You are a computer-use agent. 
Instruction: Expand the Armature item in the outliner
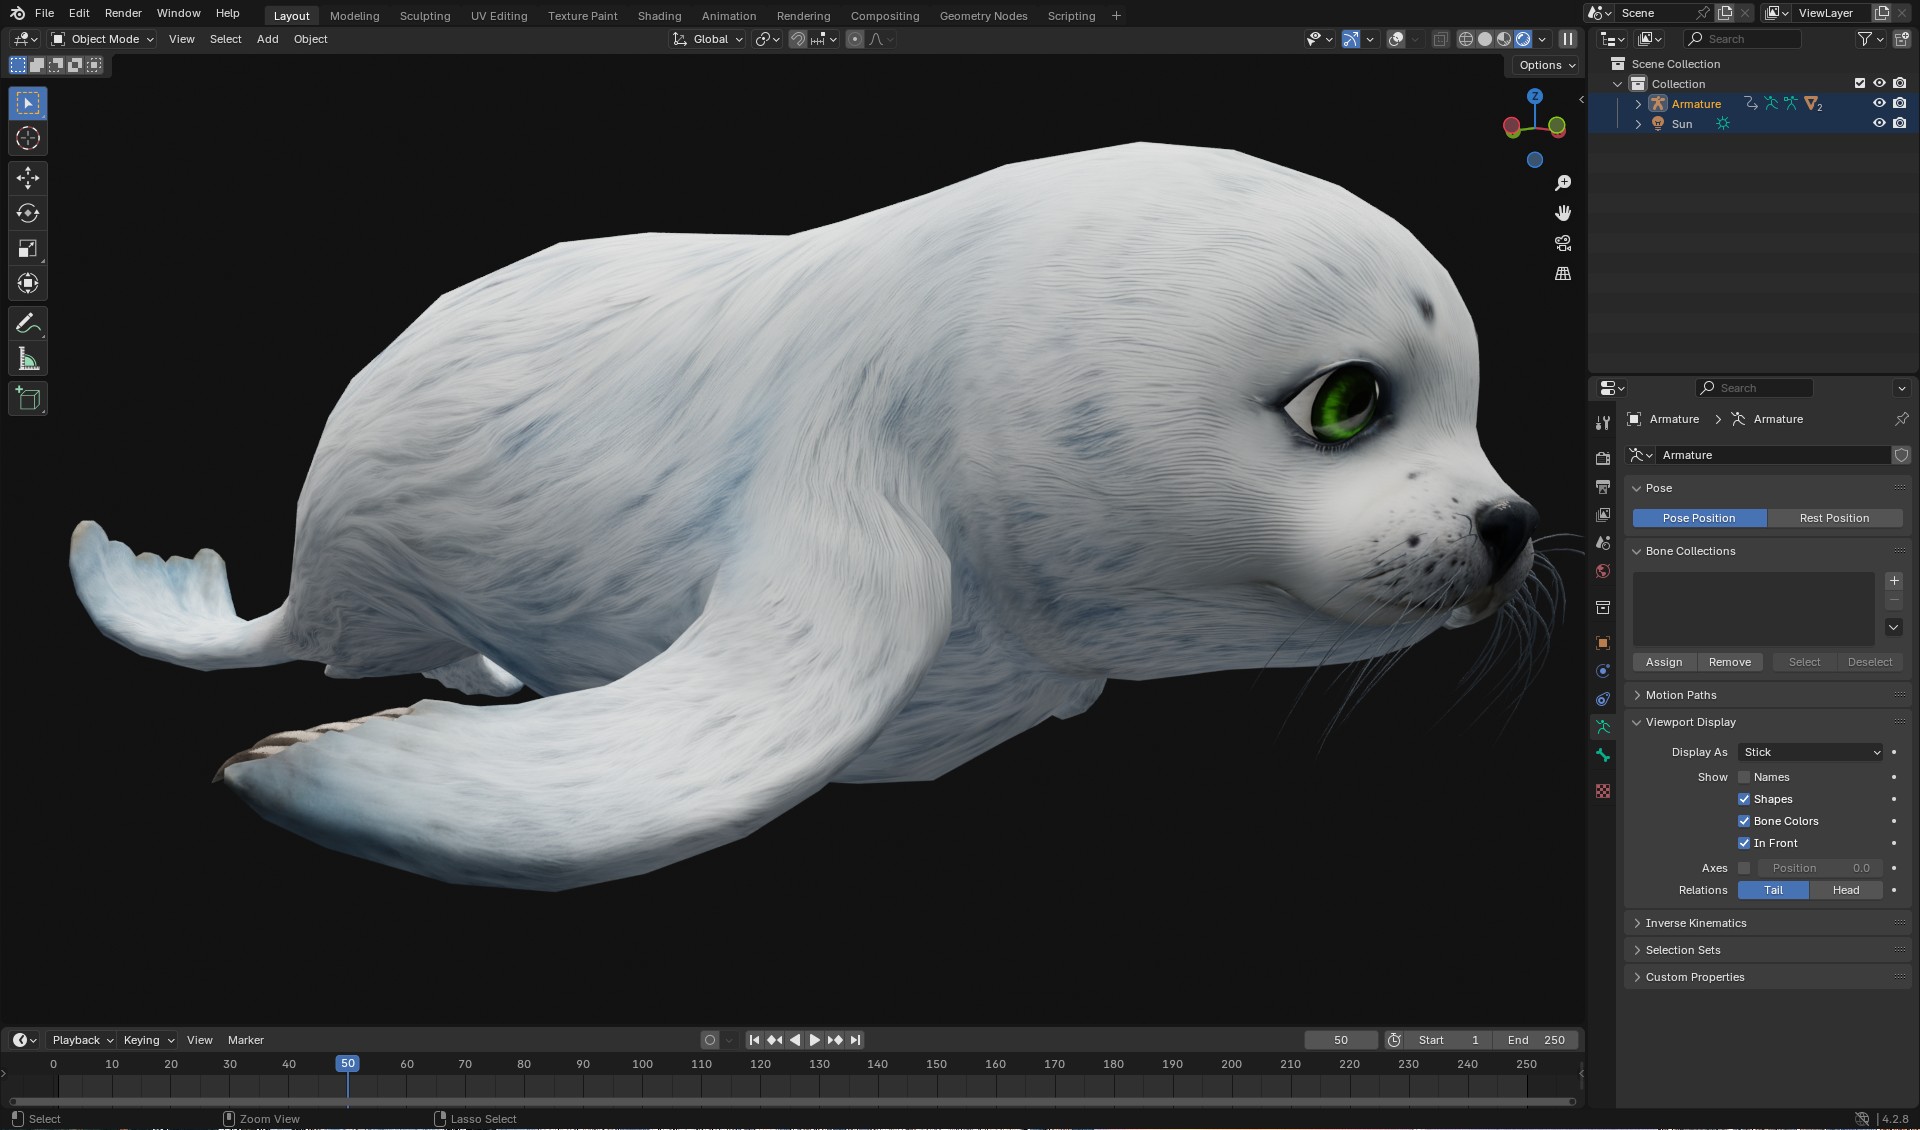[1637, 104]
